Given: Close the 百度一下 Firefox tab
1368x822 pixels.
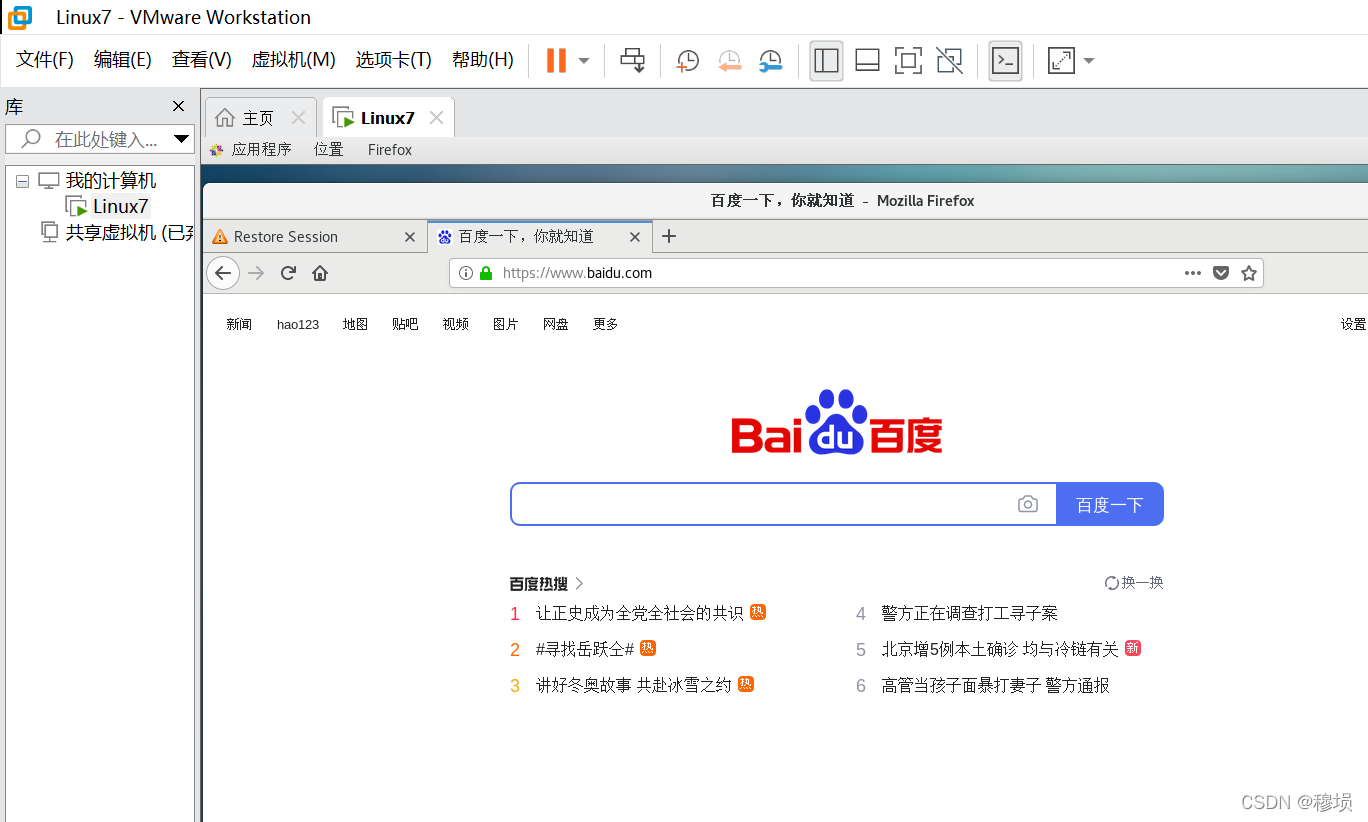Looking at the screenshot, I should [x=634, y=237].
